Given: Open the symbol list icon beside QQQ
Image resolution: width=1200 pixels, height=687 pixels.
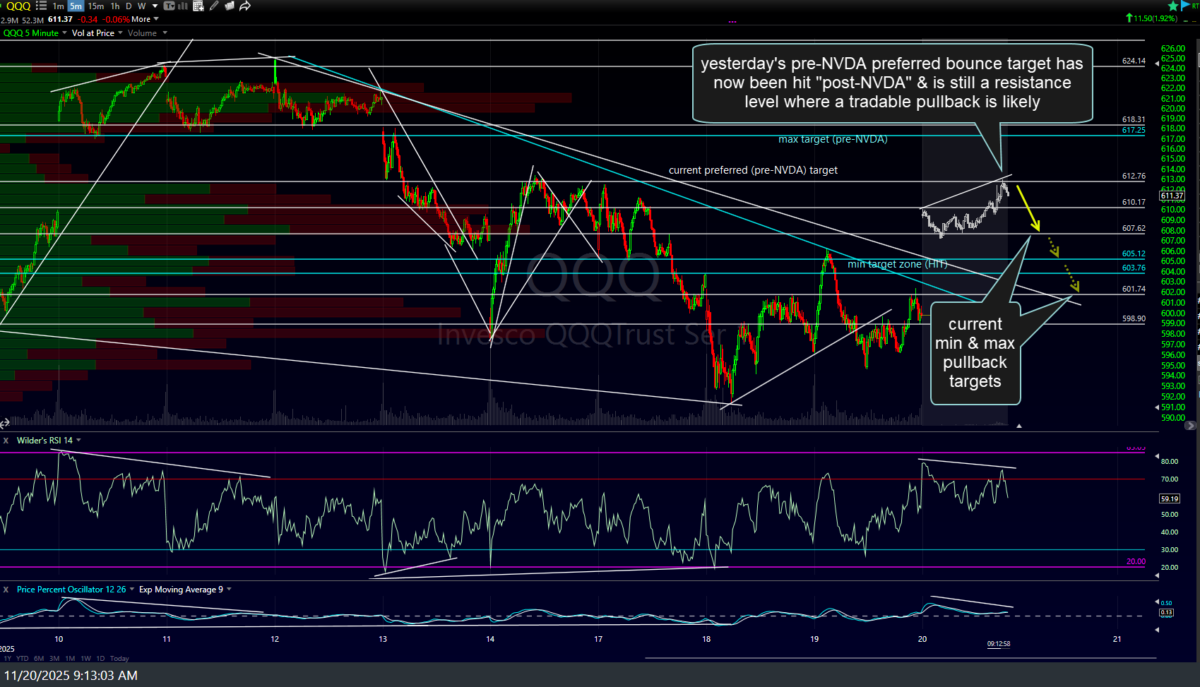Looking at the screenshot, I should (42, 6).
